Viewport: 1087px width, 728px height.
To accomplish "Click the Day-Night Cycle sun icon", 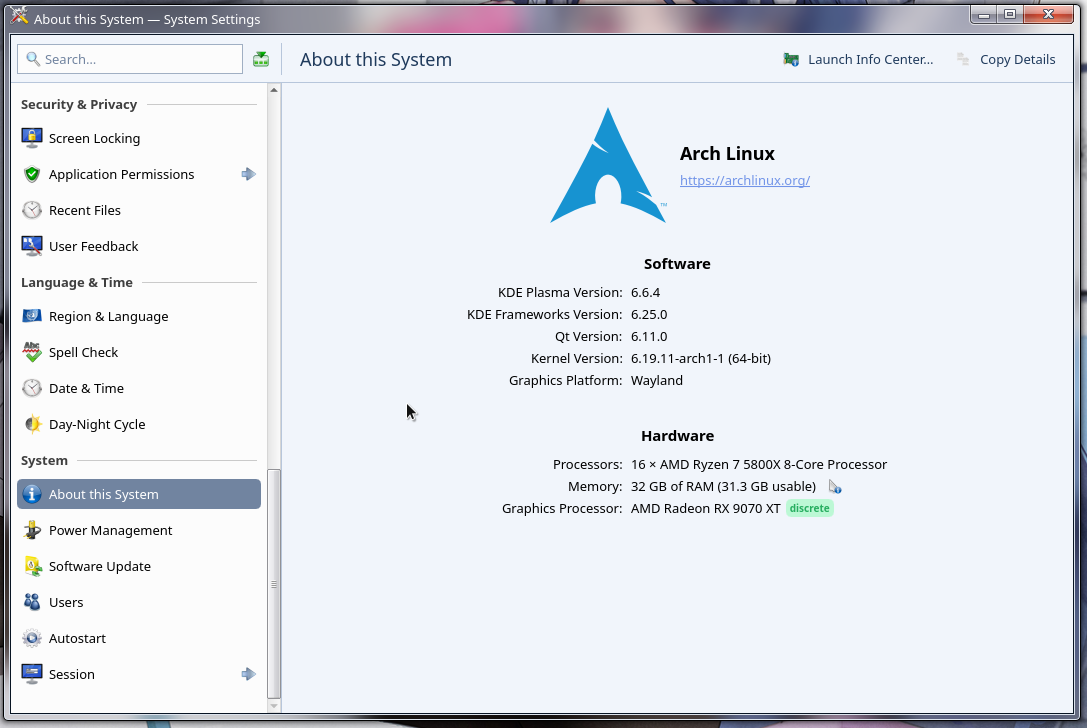I will point(32,424).
